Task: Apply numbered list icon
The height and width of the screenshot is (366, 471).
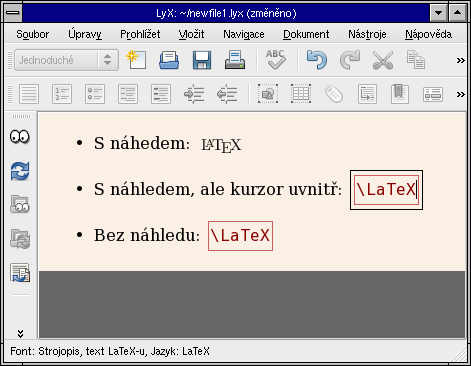Action: (62, 94)
